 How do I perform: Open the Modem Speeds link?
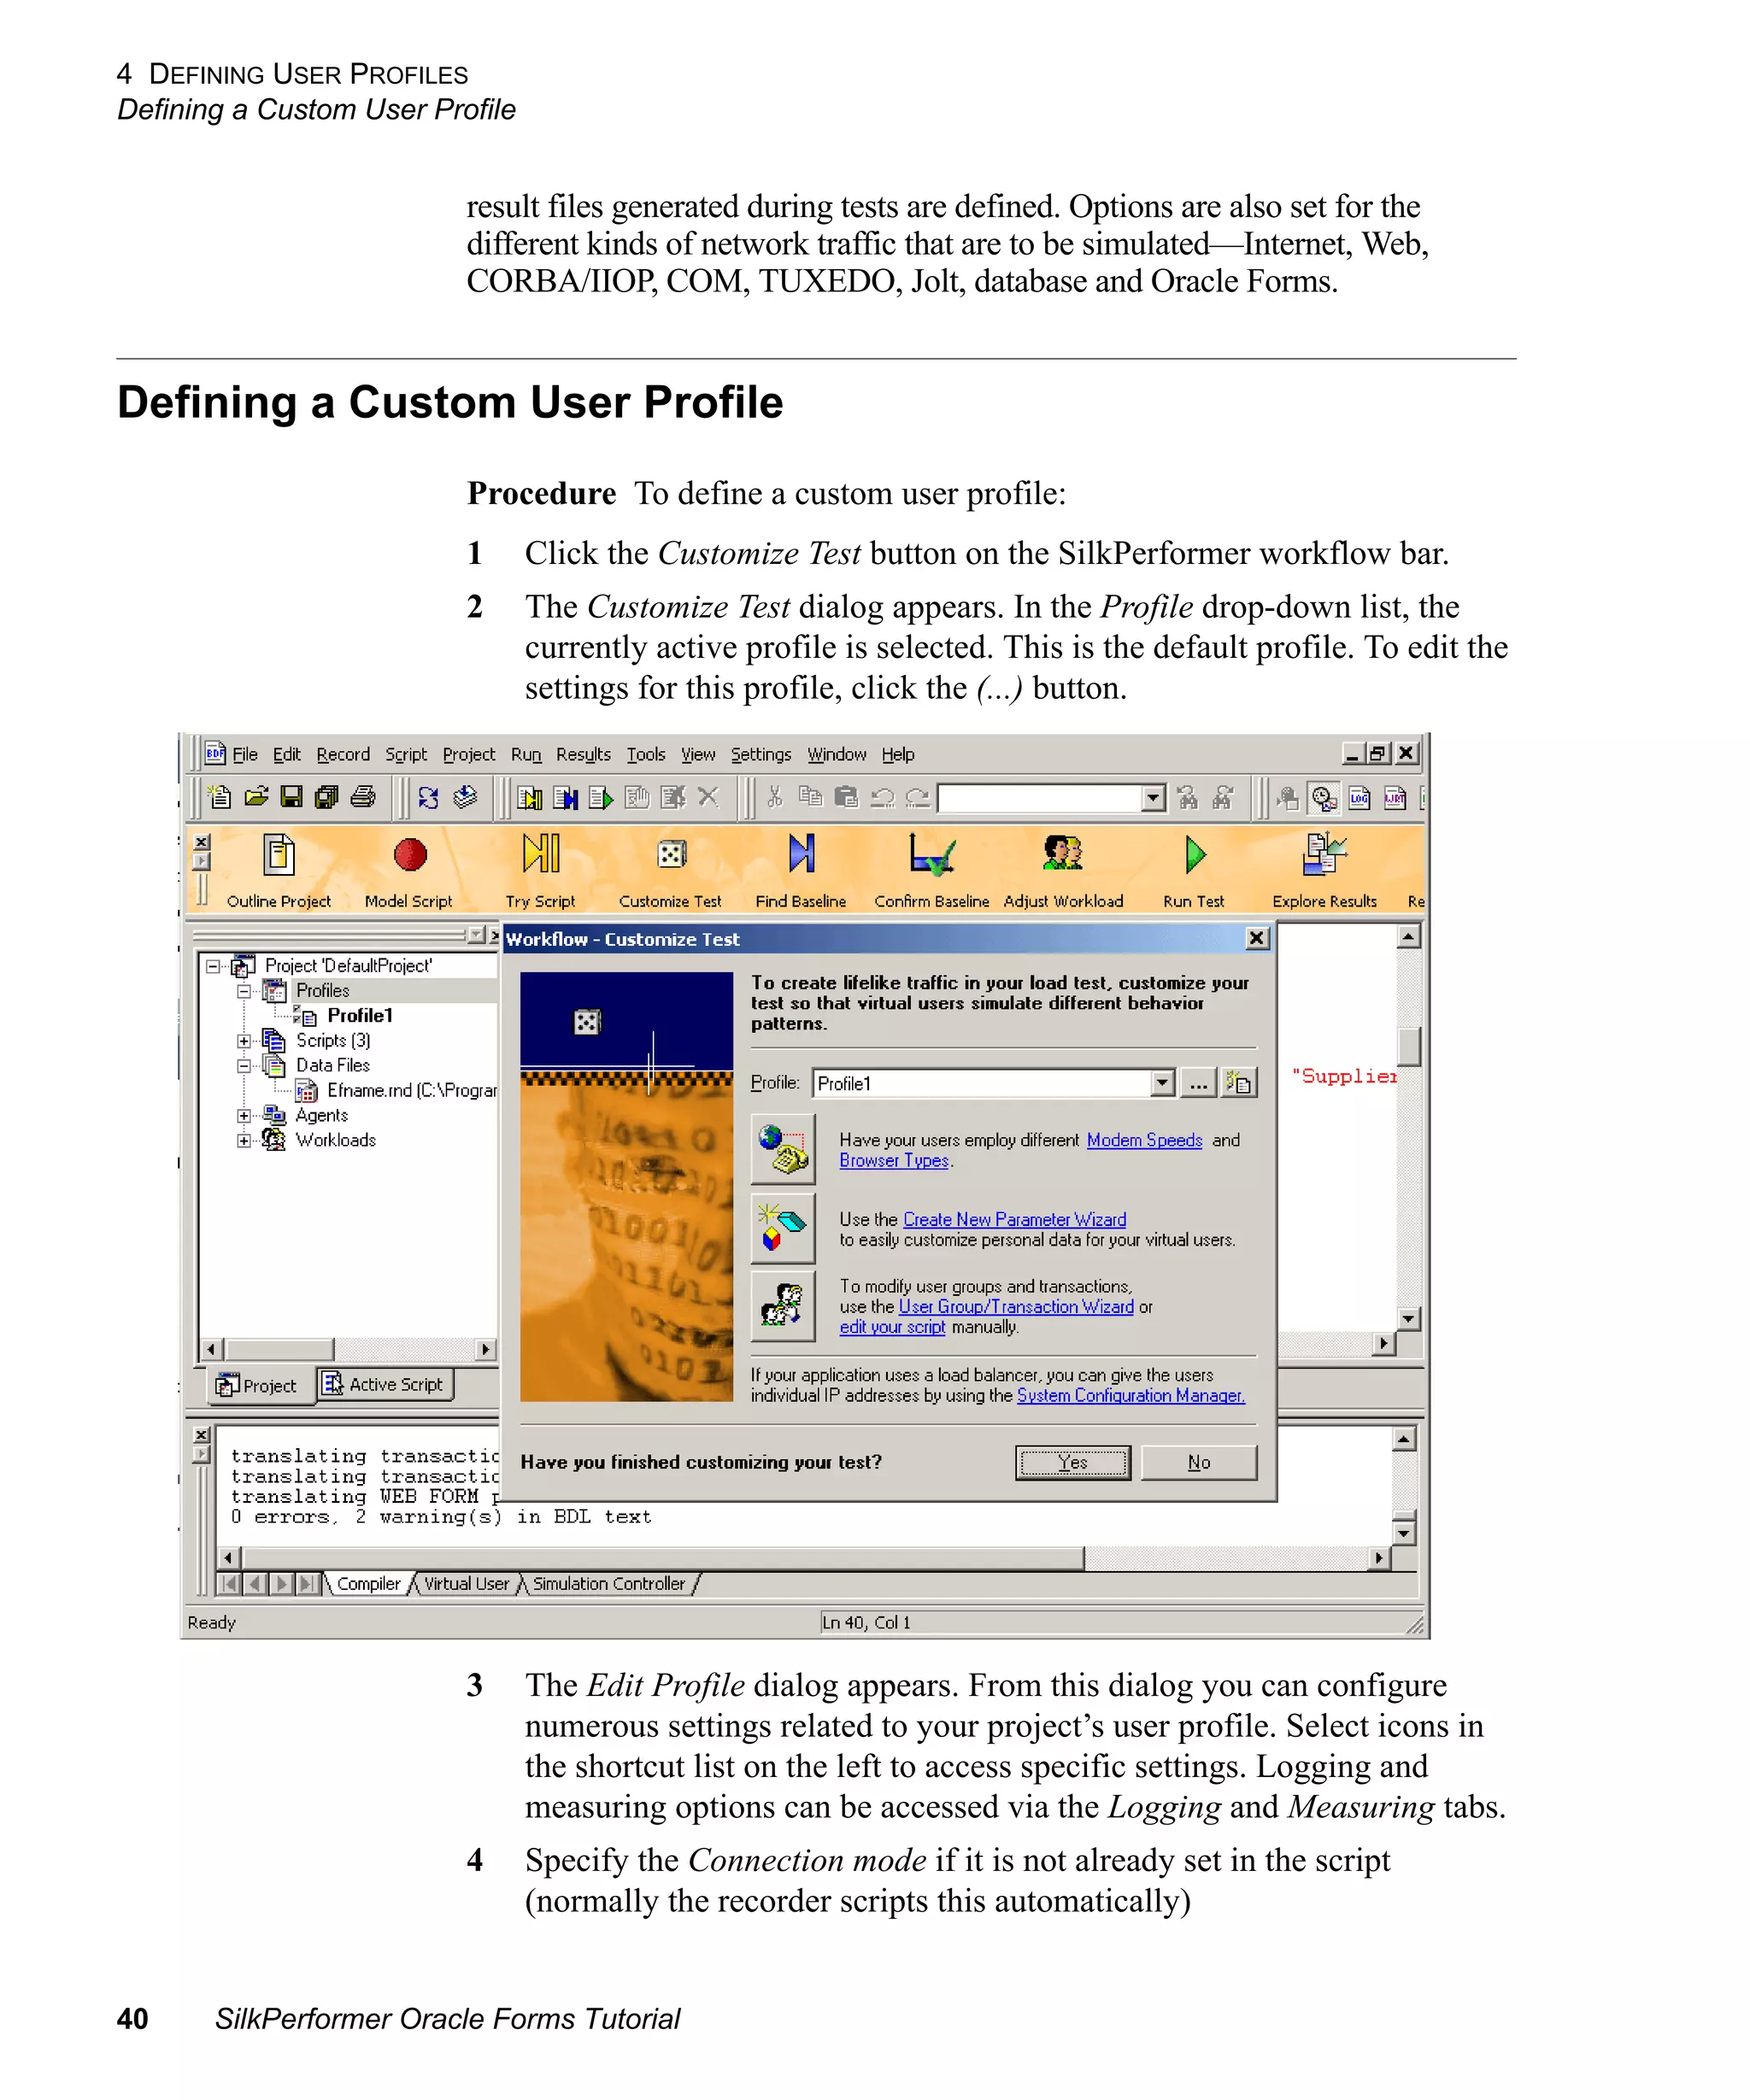[x=1144, y=1140]
